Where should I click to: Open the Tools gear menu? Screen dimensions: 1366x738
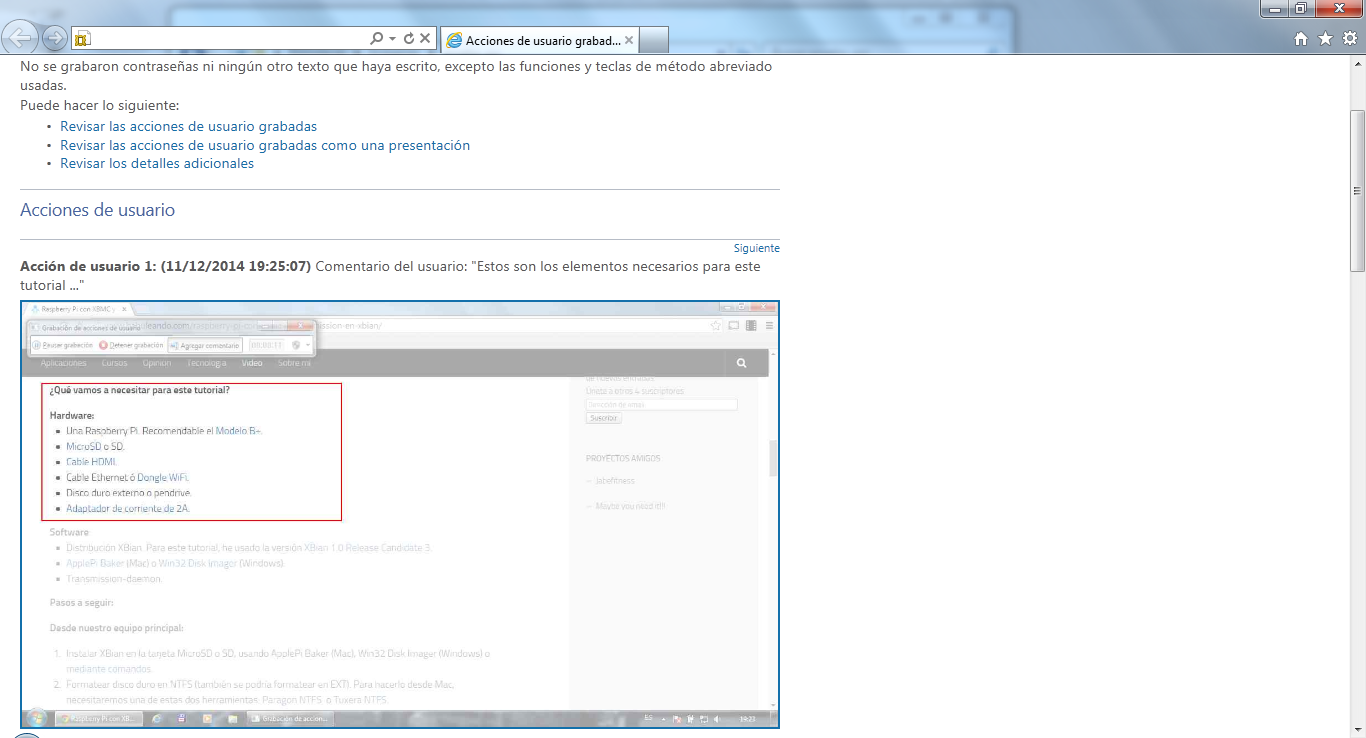click(1349, 38)
